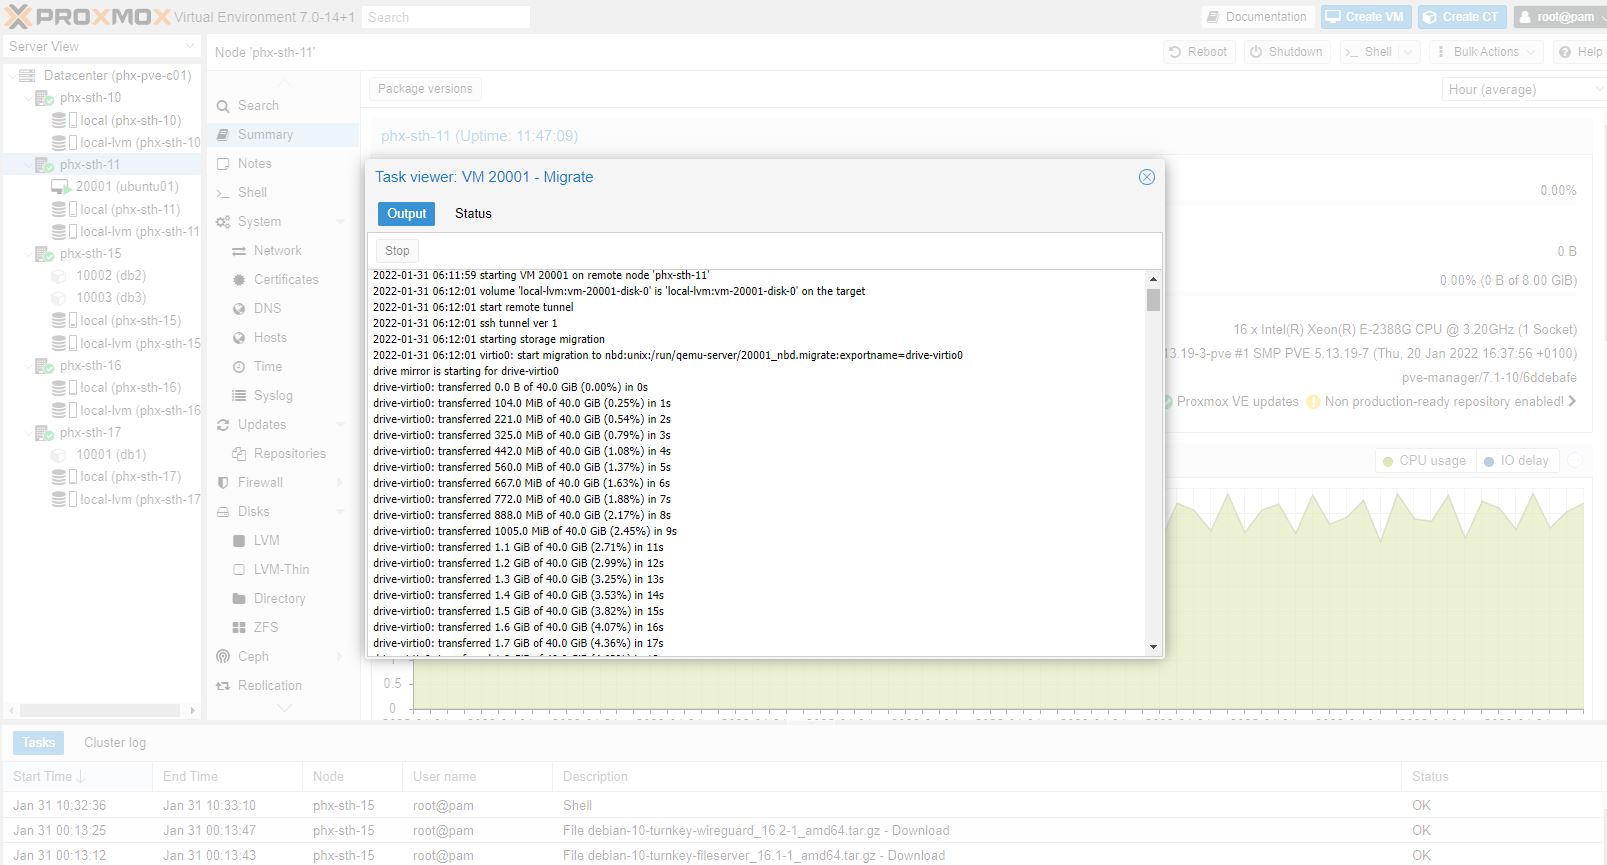The image size is (1607, 865).
Task: Click the Certificates icon under System
Action: pyautogui.click(x=239, y=280)
